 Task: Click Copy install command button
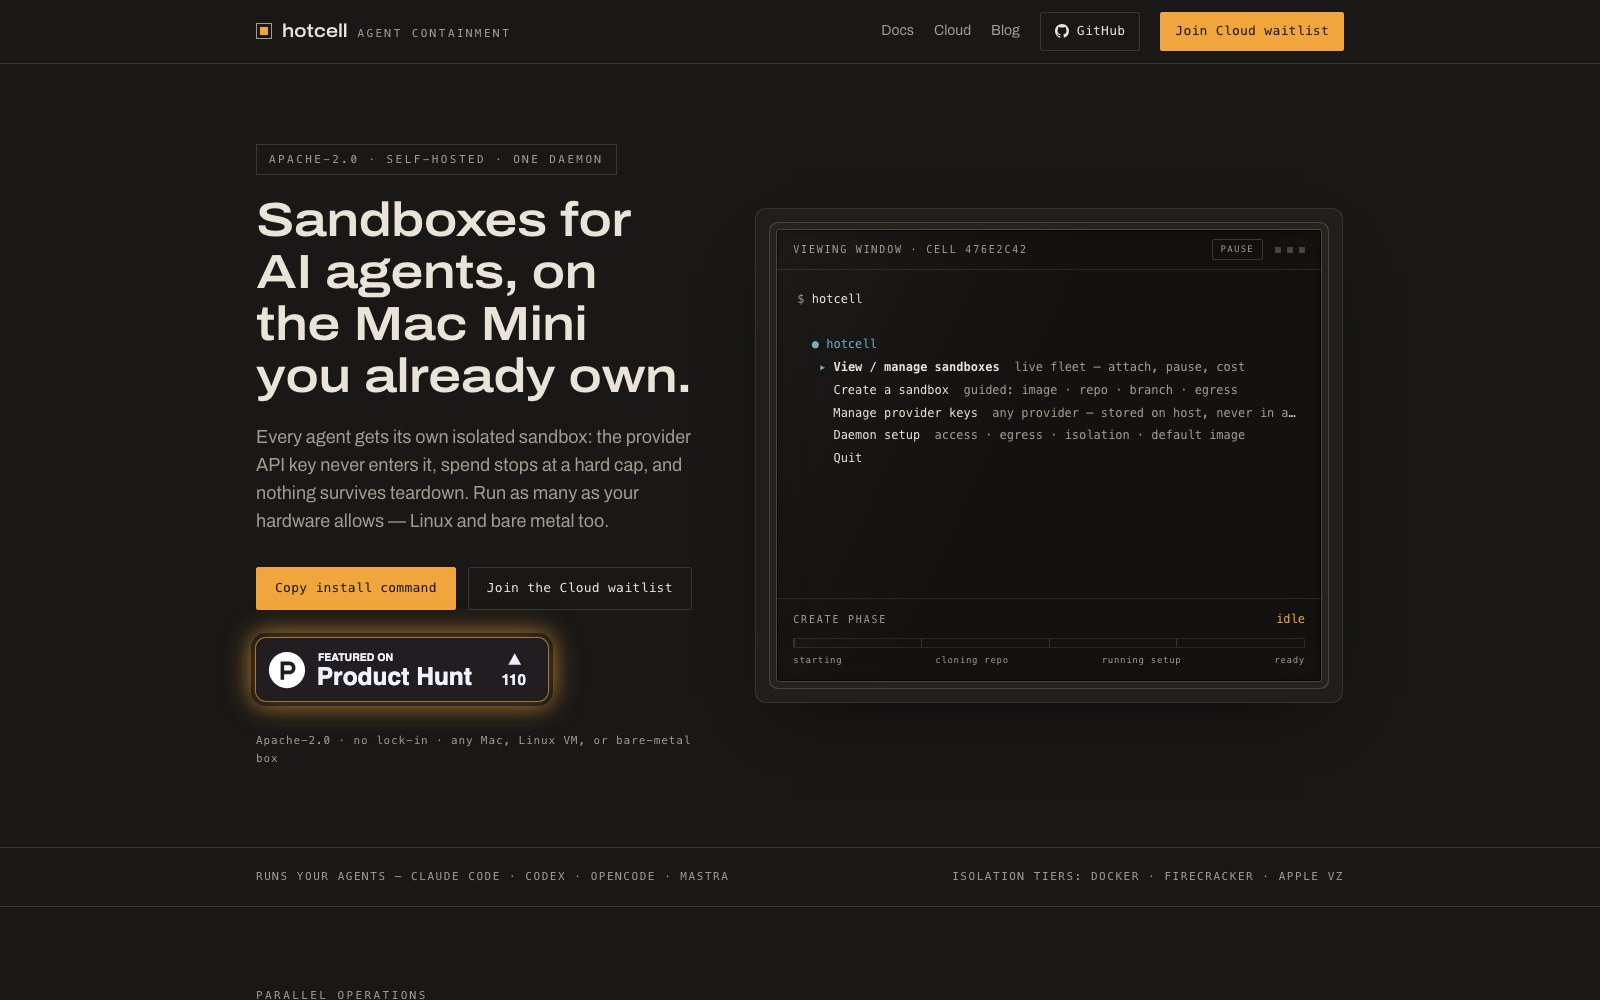point(356,588)
